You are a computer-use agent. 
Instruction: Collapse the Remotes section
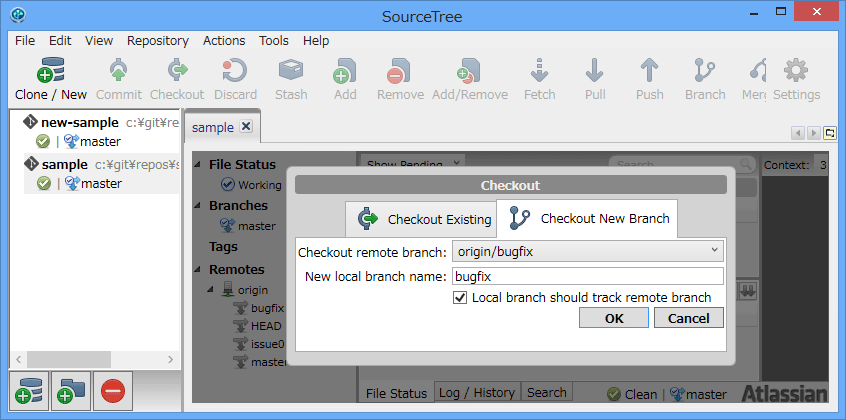(199, 269)
